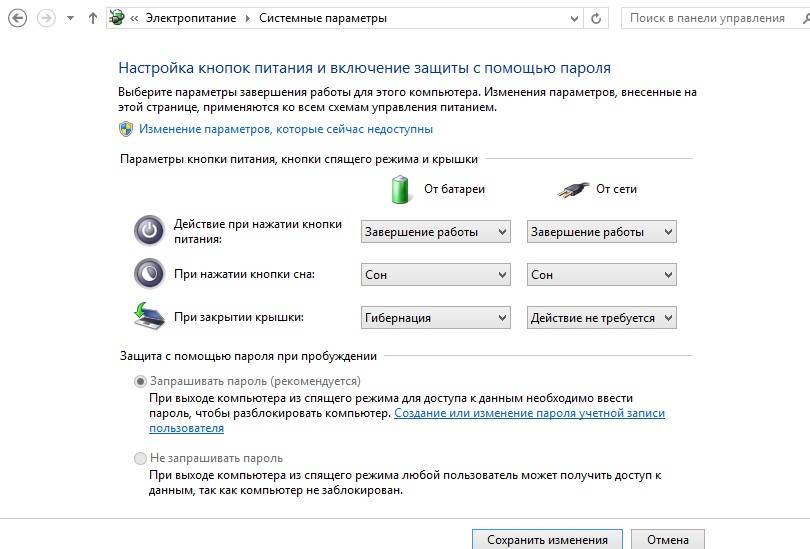Click the up-level arrow icon
This screenshot has height=549, width=810.
click(x=93, y=18)
